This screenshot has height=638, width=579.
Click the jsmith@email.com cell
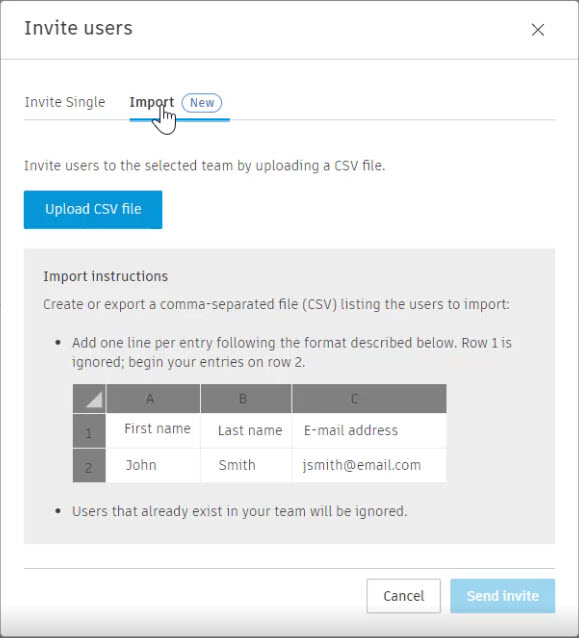tap(369, 466)
